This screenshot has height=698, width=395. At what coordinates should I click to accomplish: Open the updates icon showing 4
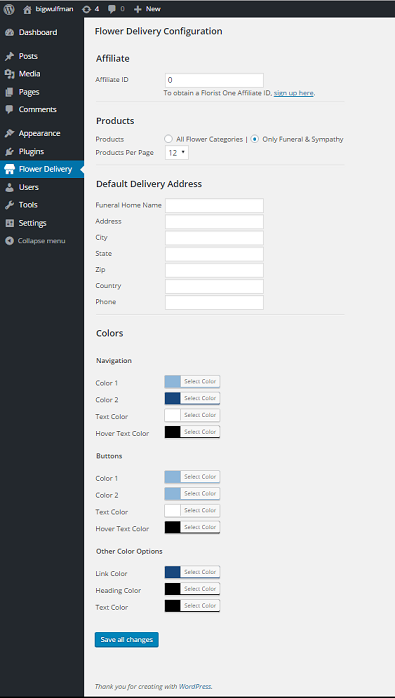87,9
